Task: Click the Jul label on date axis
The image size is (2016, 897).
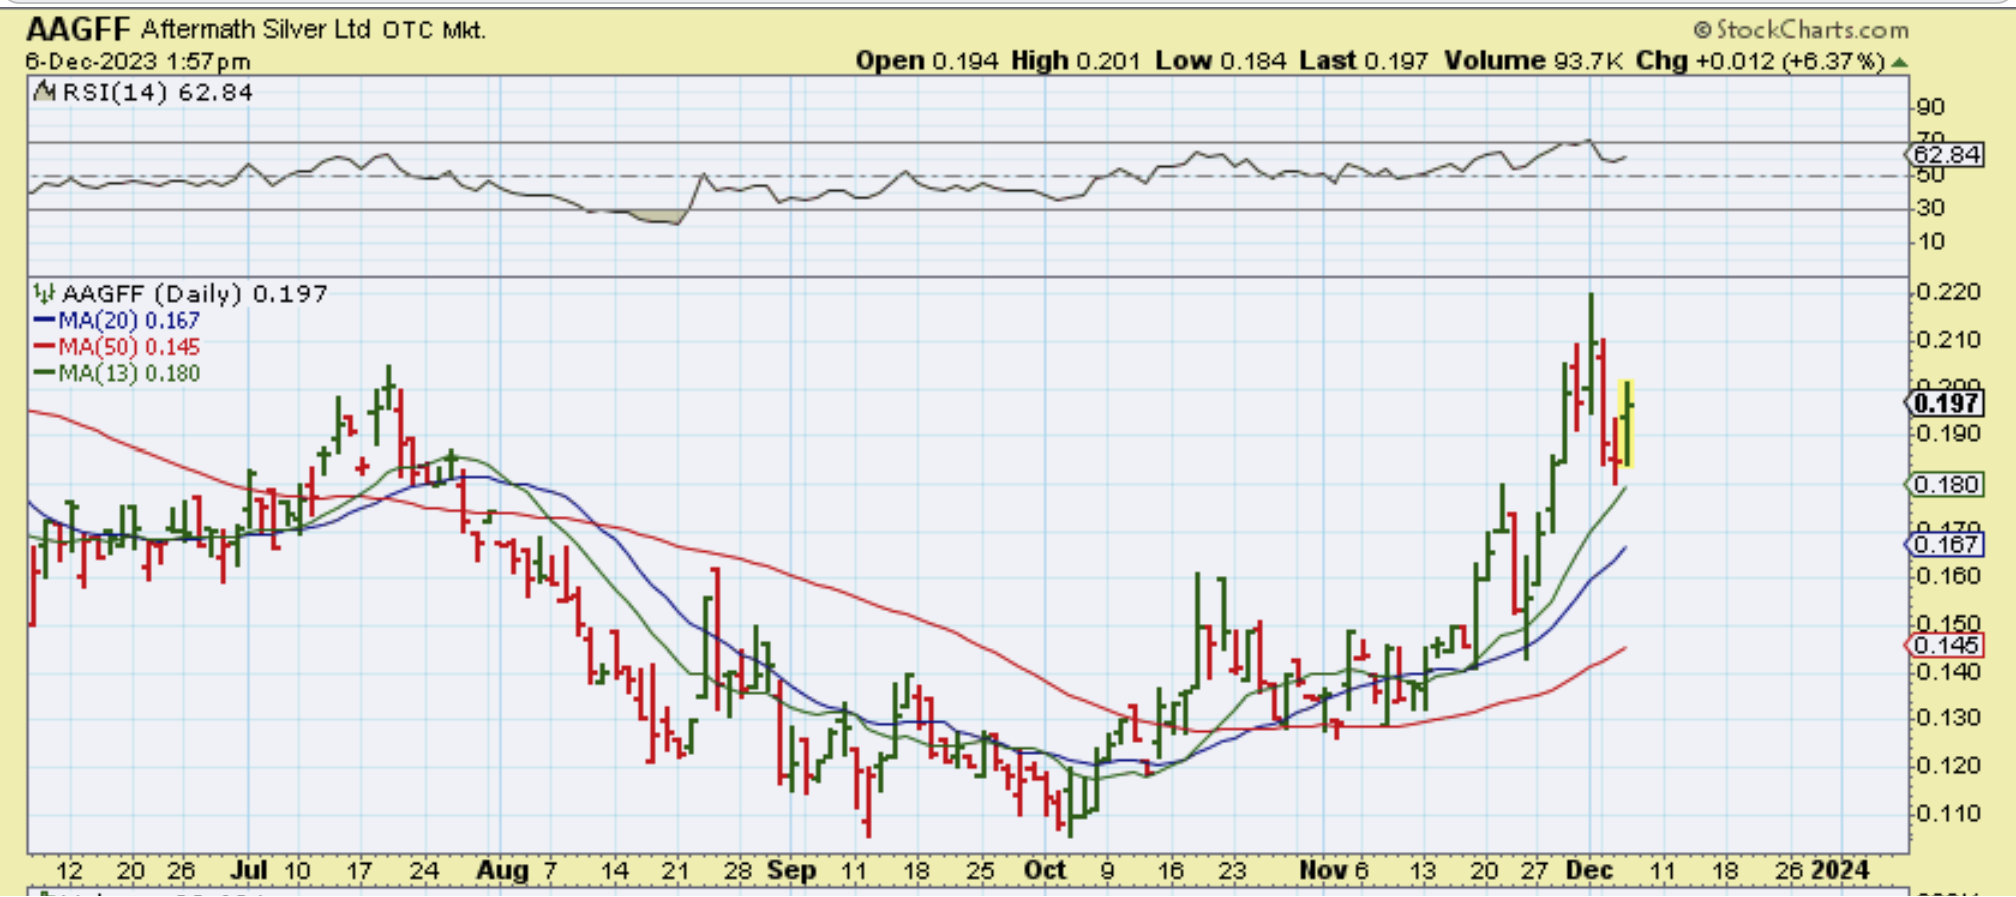Action: [250, 870]
